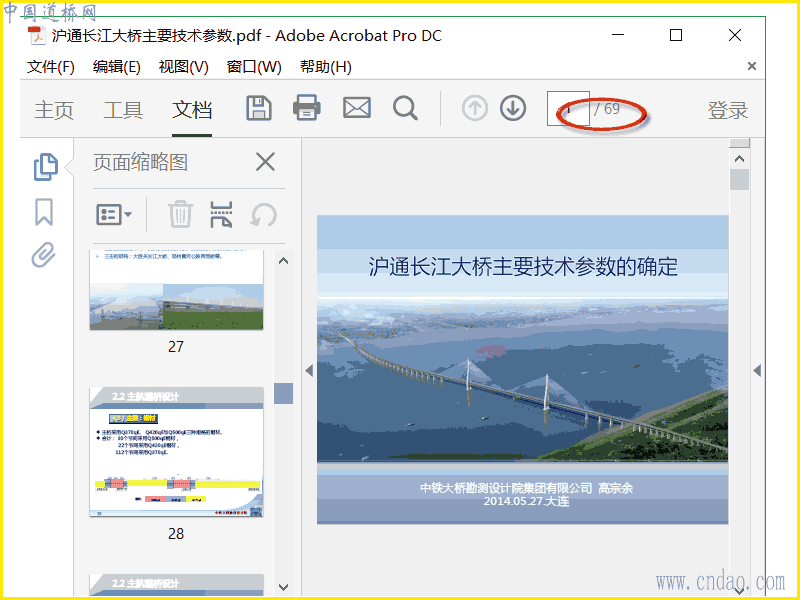Click thumbnail page label 27
The image size is (800, 600).
176,347
